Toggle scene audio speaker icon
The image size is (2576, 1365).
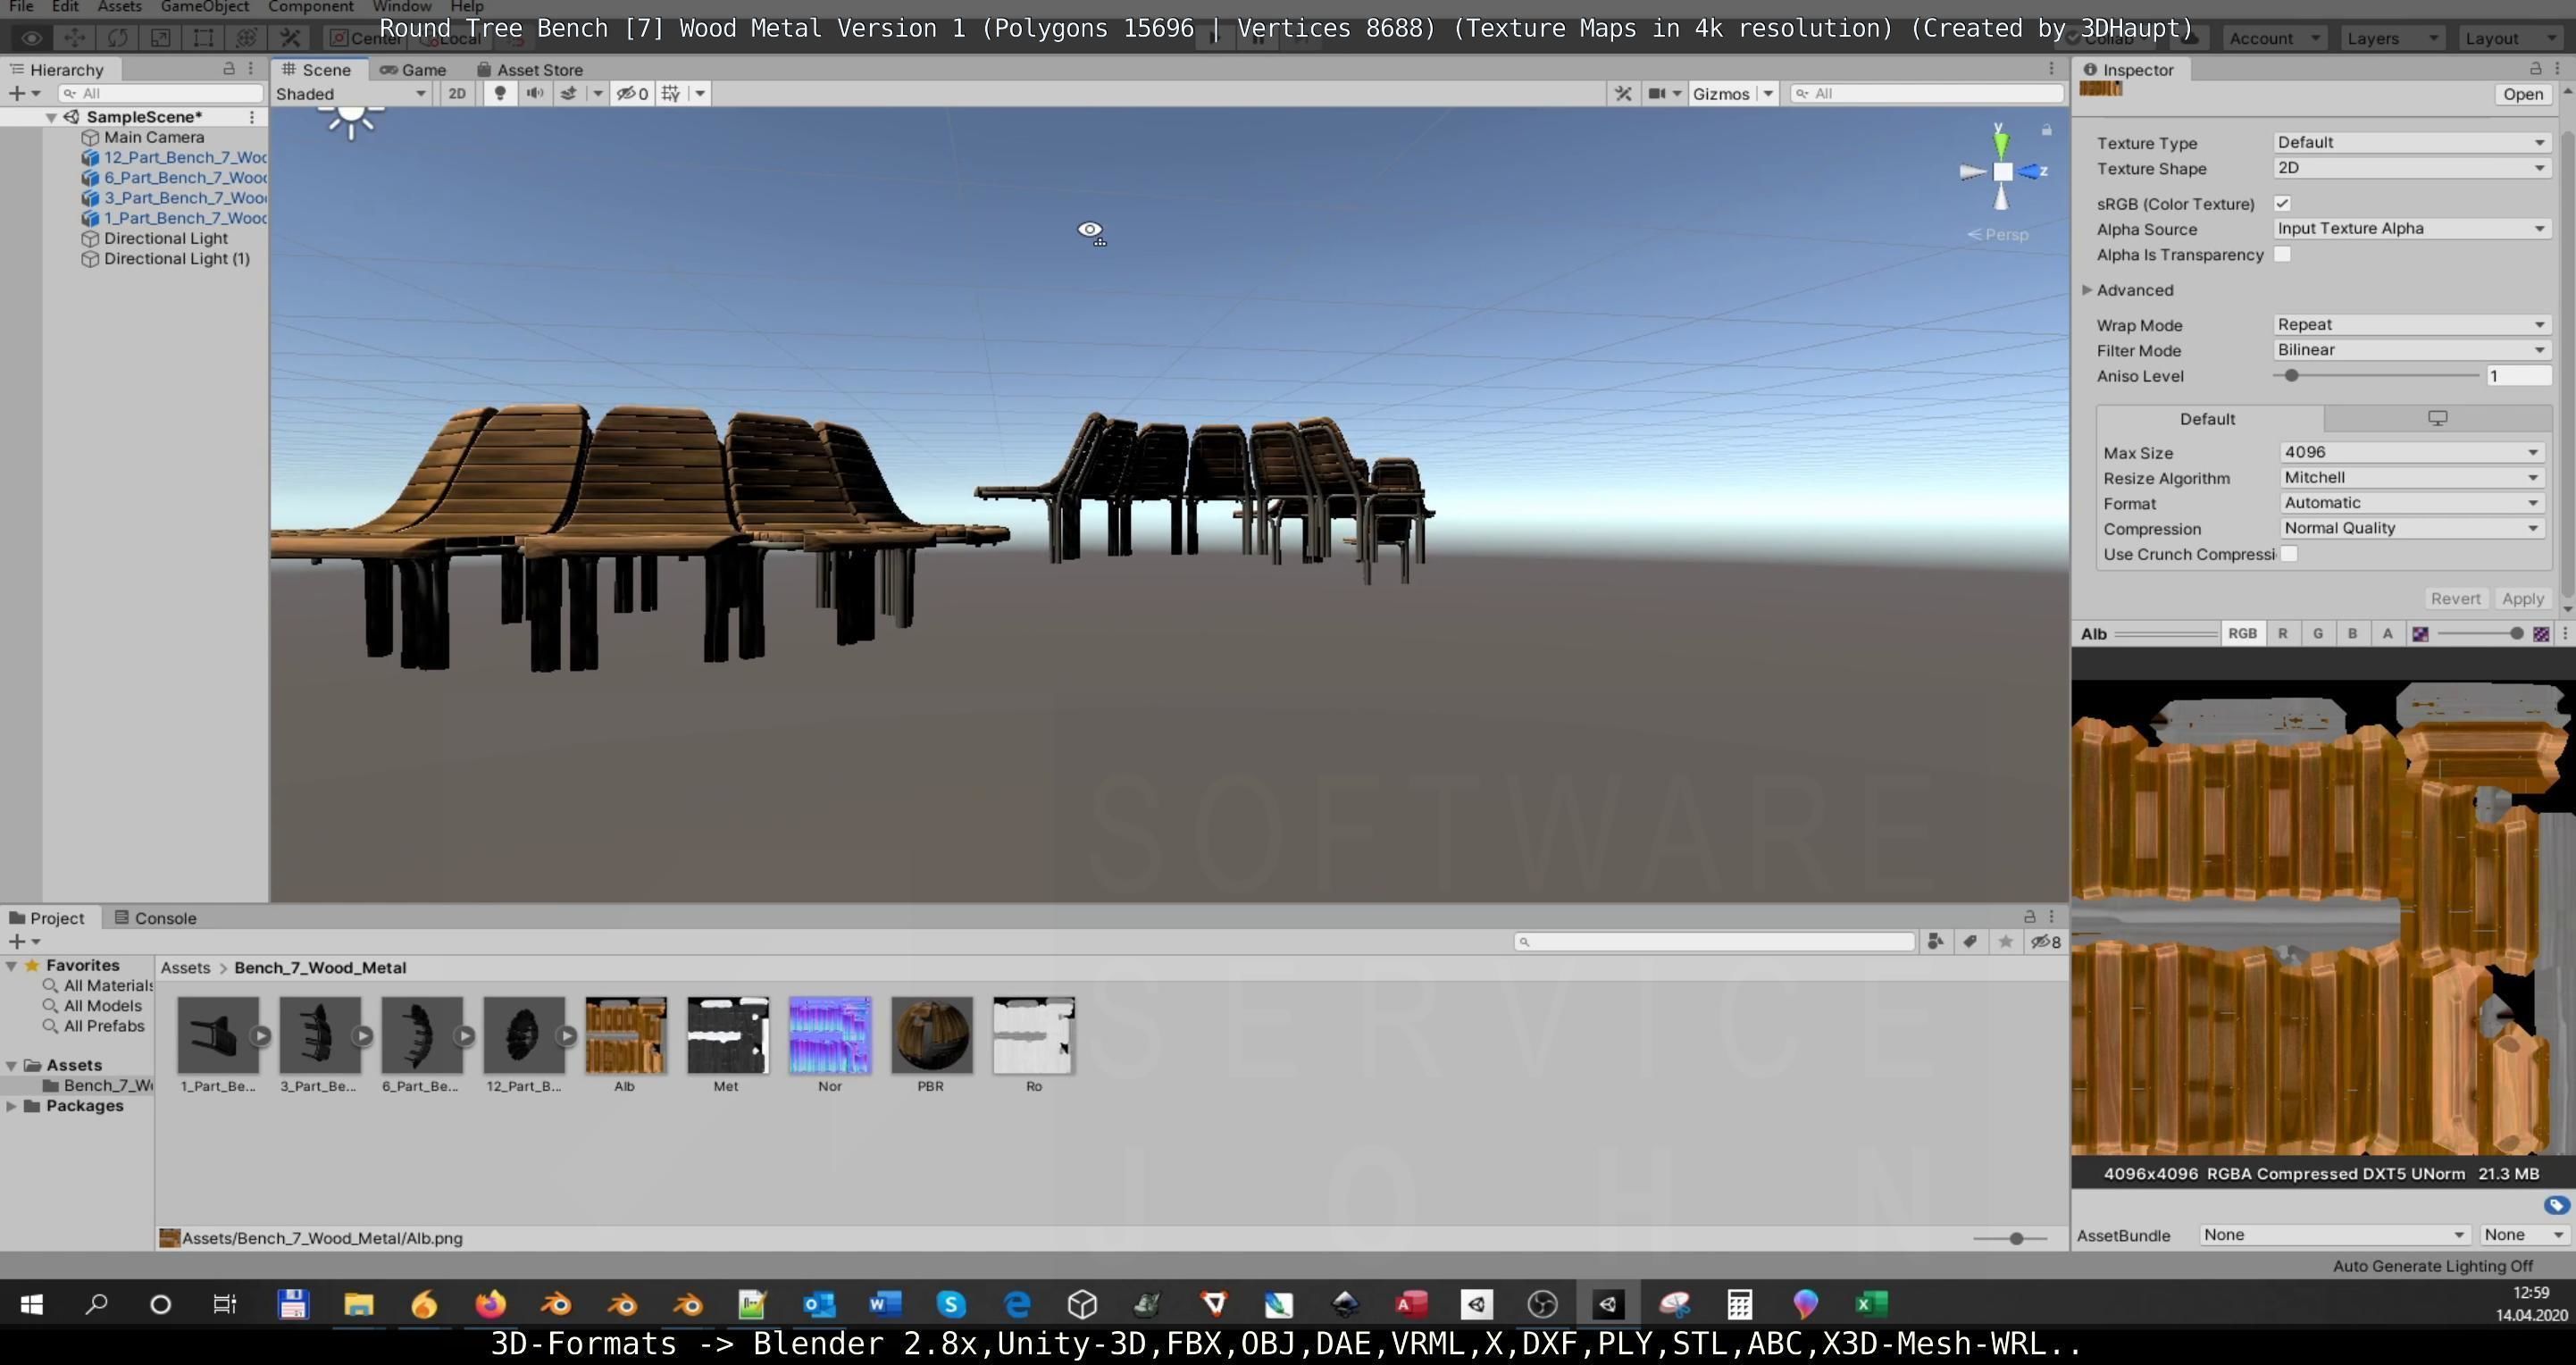[x=535, y=93]
